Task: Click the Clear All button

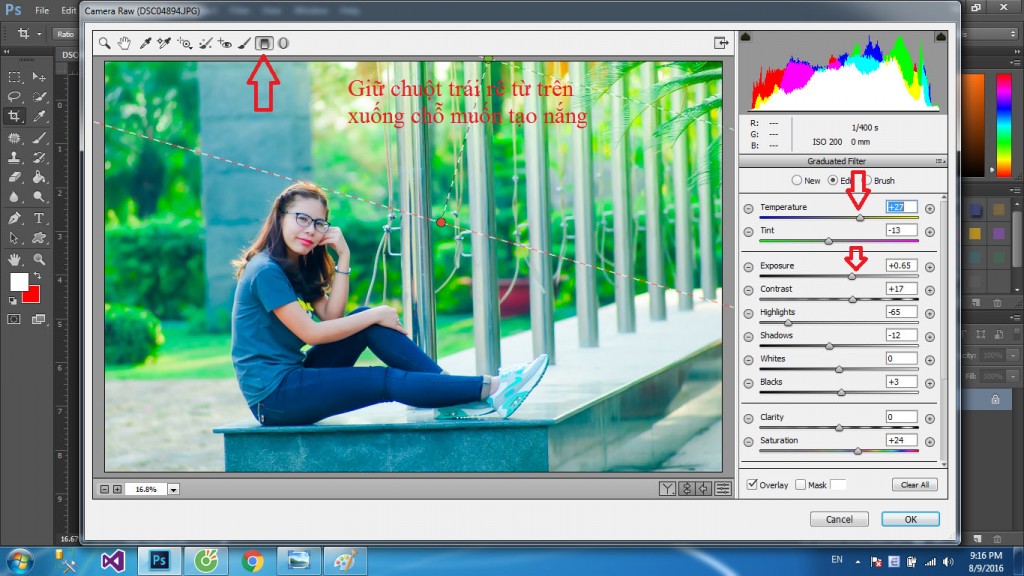Action: (x=914, y=484)
